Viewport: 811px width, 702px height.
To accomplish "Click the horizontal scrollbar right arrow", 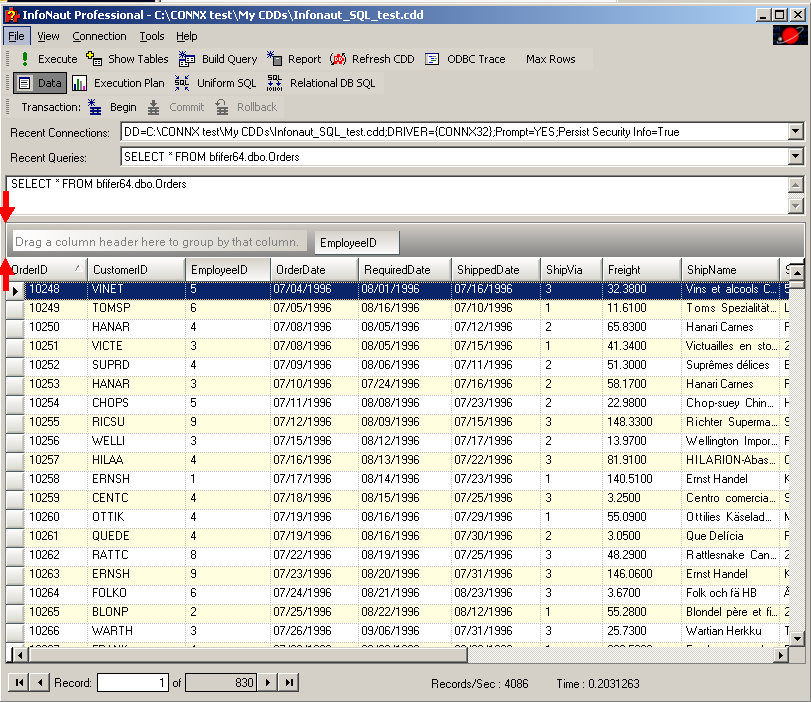I will pyautogui.click(x=781, y=654).
